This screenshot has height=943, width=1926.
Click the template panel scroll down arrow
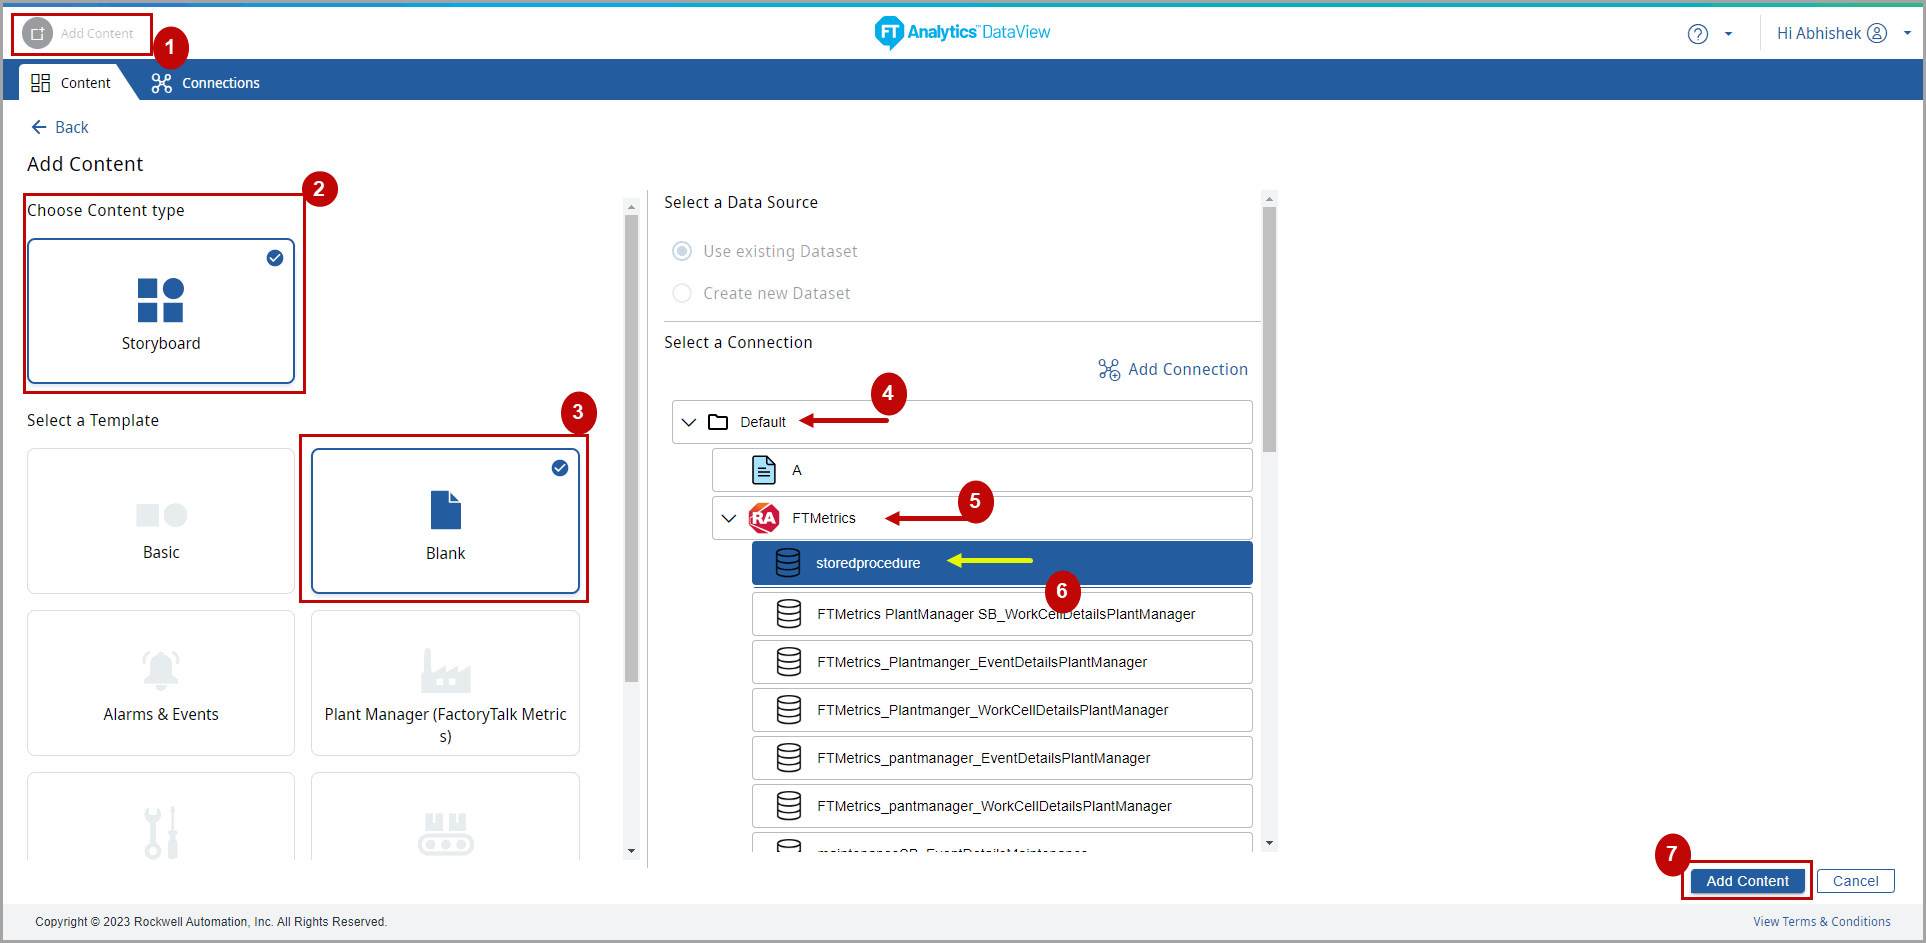pyautogui.click(x=631, y=851)
